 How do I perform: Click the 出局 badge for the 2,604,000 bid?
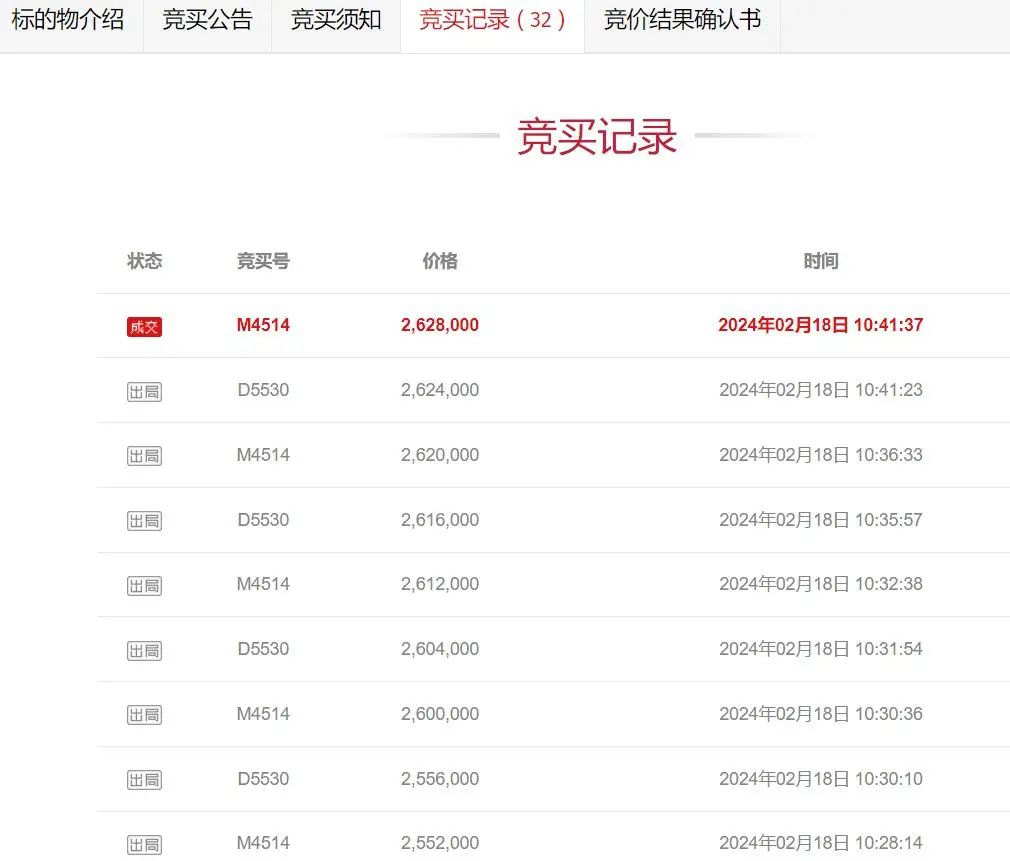pyautogui.click(x=144, y=650)
